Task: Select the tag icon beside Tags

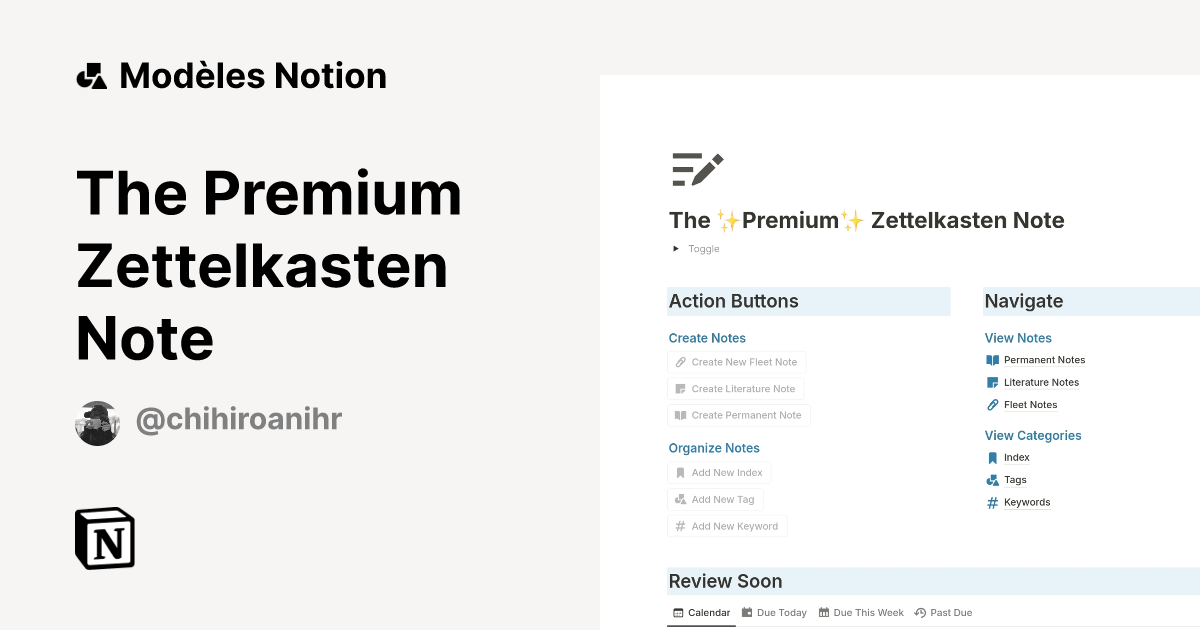Action: coord(991,479)
